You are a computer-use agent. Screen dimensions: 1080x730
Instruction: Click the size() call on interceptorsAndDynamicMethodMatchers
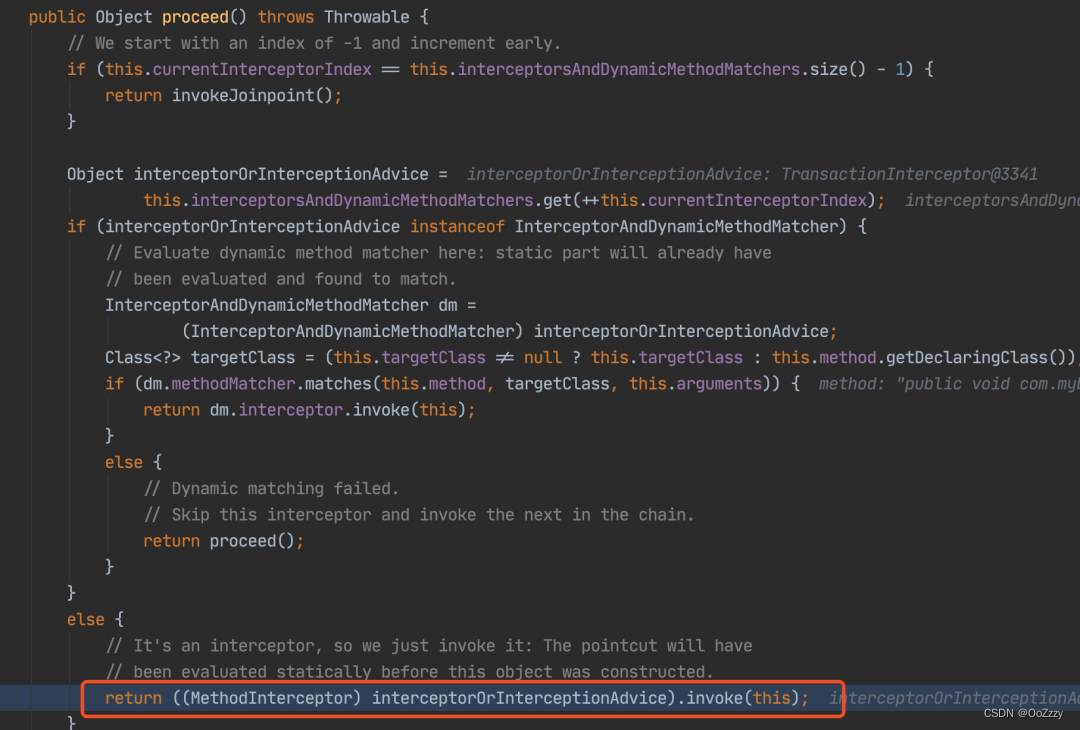(838, 70)
